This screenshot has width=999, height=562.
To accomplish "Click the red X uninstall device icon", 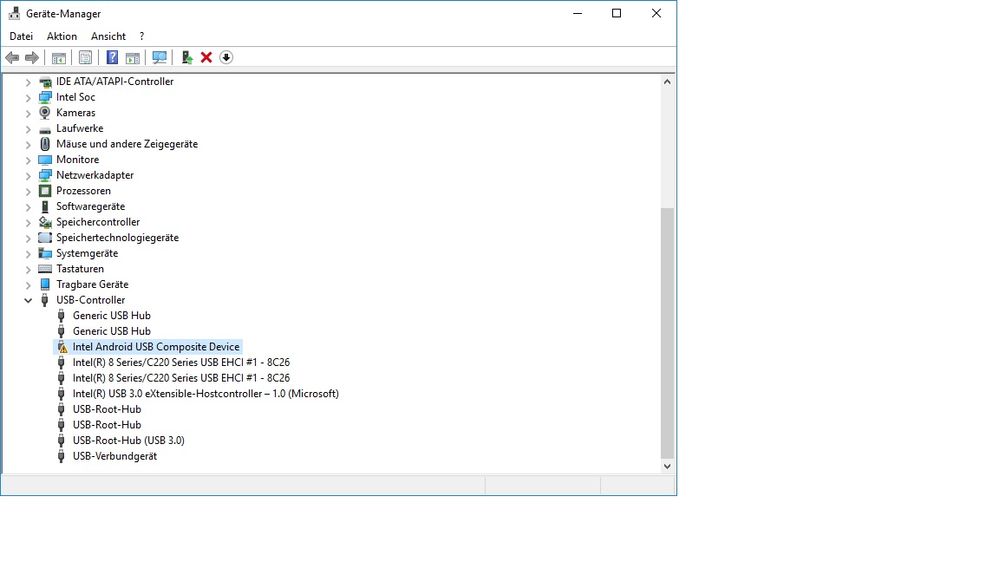I will pyautogui.click(x=206, y=58).
